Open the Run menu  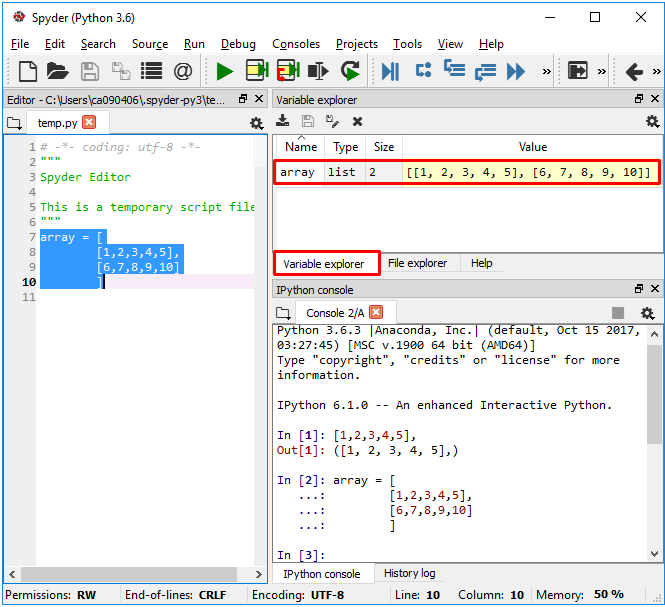(194, 44)
